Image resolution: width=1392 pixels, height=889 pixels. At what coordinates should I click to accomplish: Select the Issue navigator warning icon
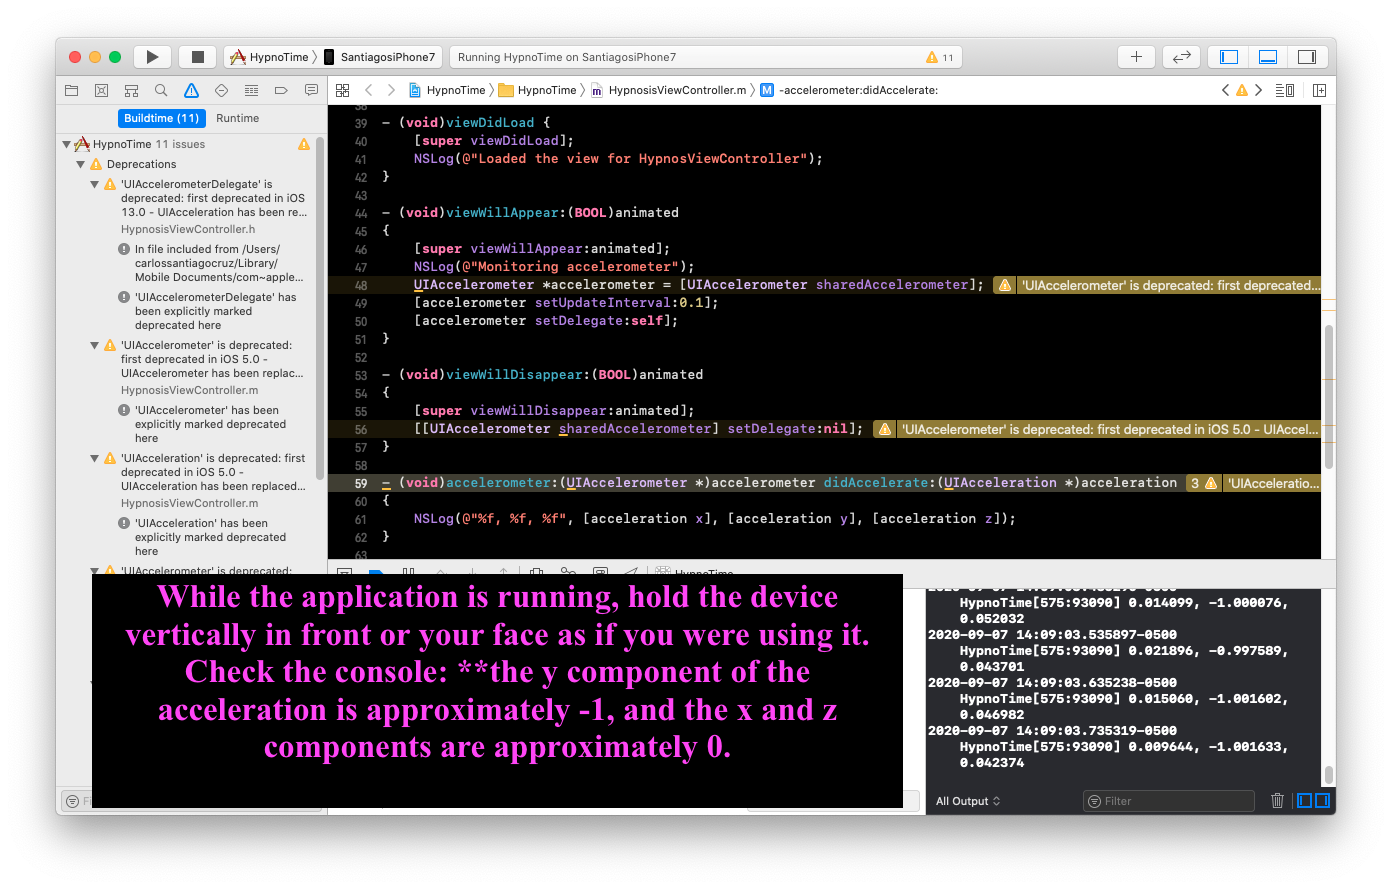[191, 90]
